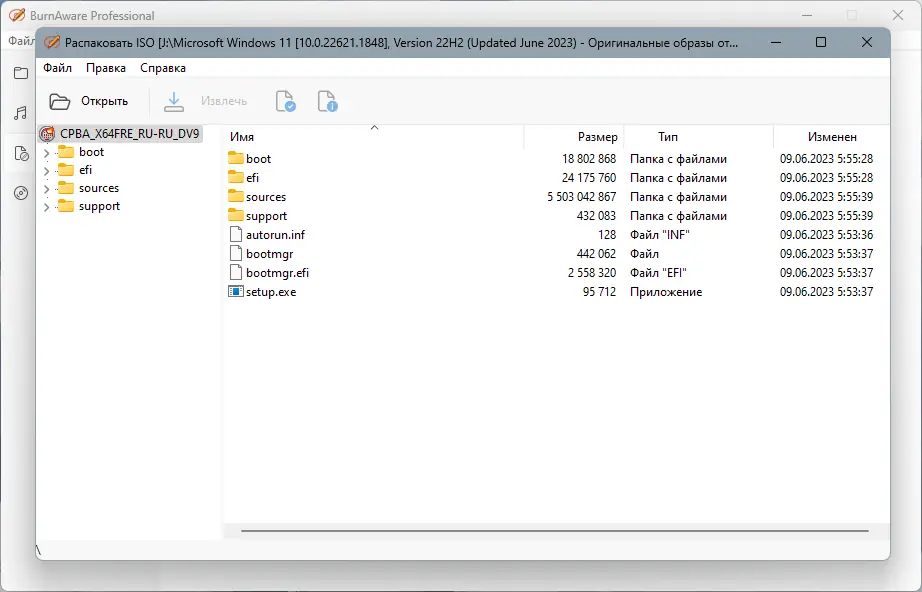Open the Справка menu
Image resolution: width=922 pixels, height=592 pixels.
click(x=163, y=68)
